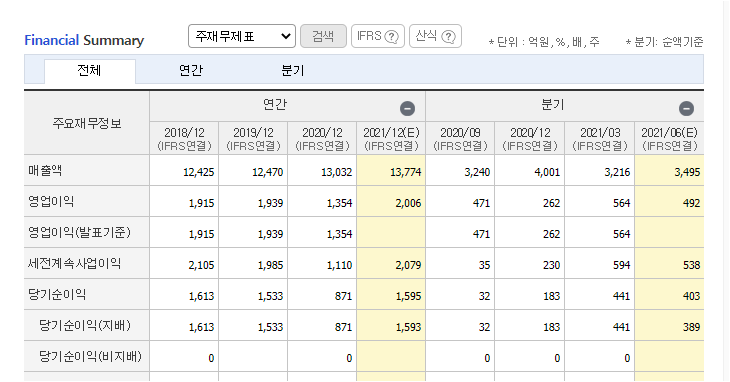Select the 2018/12 annual column header
730x382 pixels.
[184, 139]
